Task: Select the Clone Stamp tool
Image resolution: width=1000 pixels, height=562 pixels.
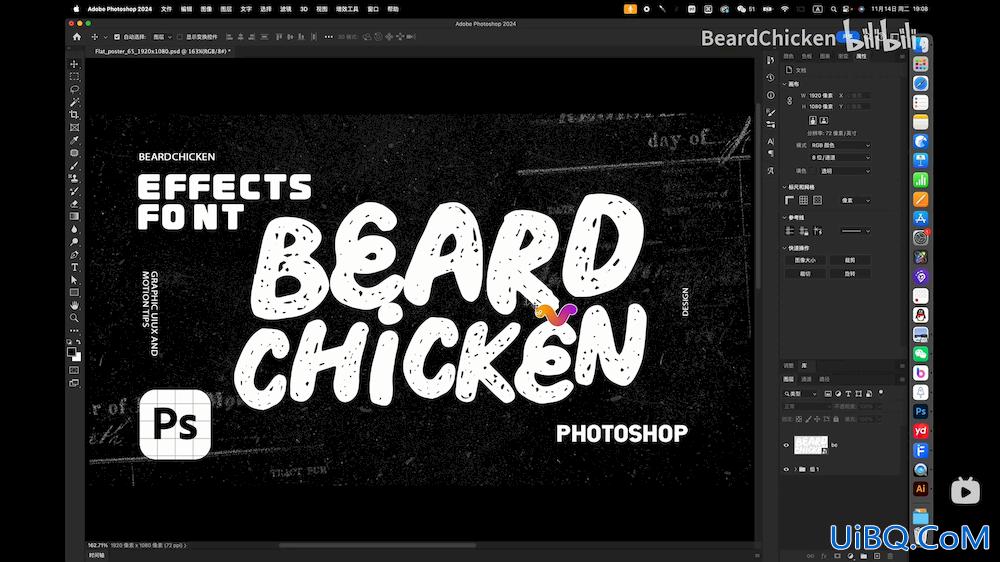Action: [75, 179]
